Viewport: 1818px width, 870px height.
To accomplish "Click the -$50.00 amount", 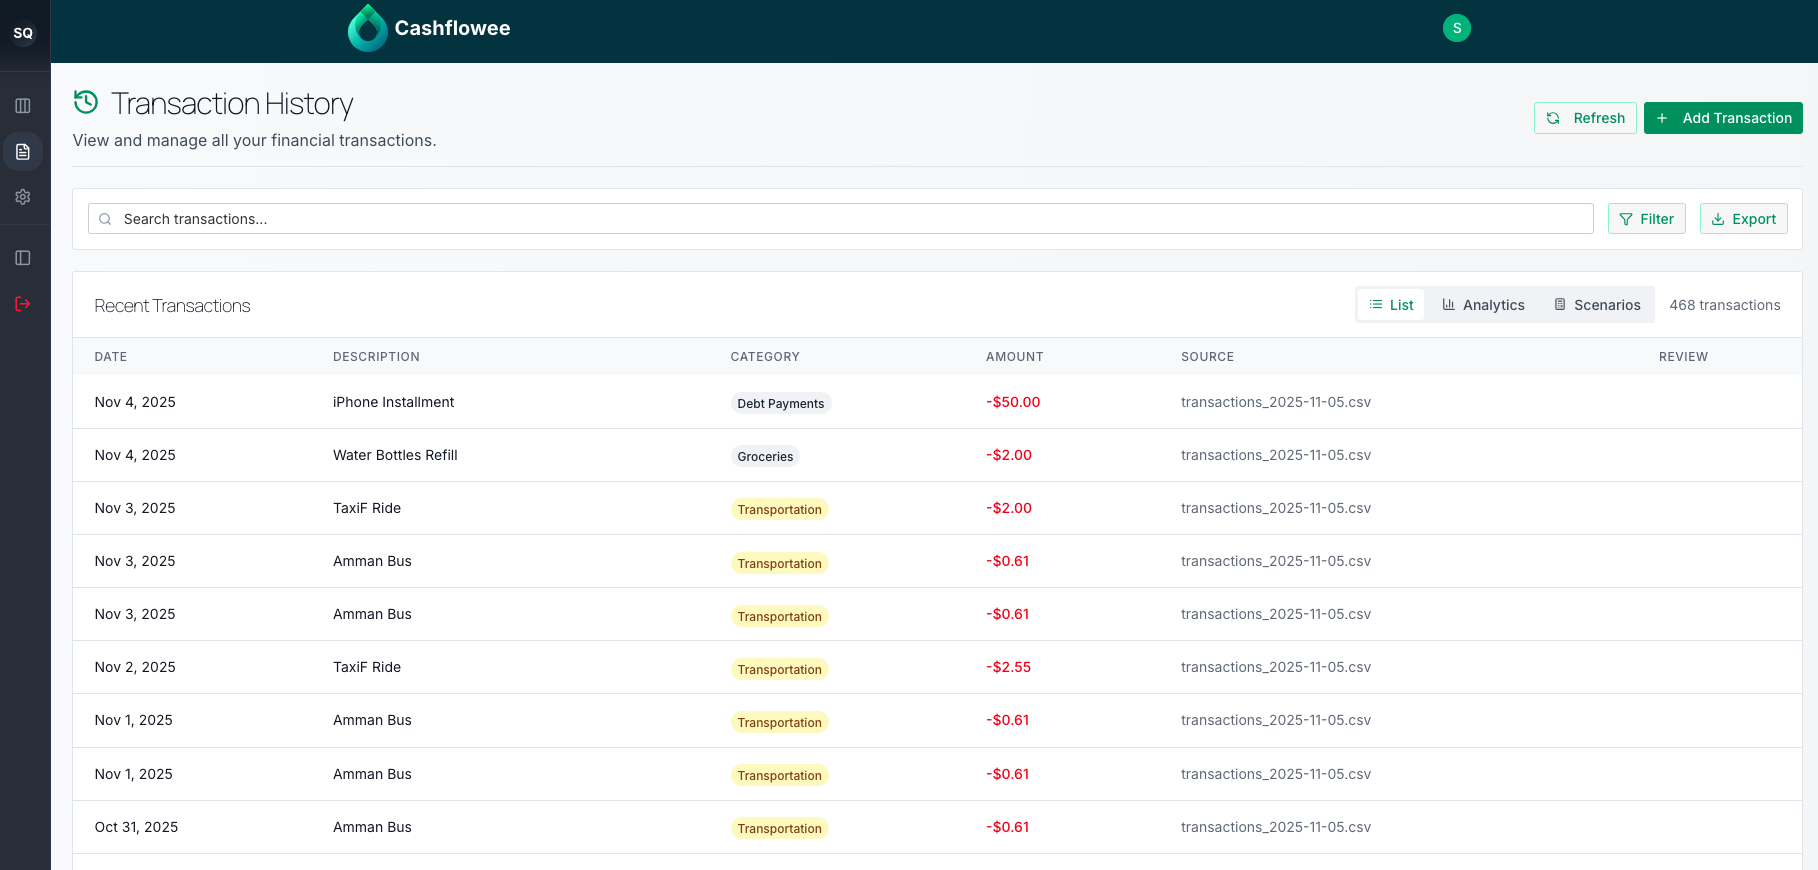I will 1013,402.
